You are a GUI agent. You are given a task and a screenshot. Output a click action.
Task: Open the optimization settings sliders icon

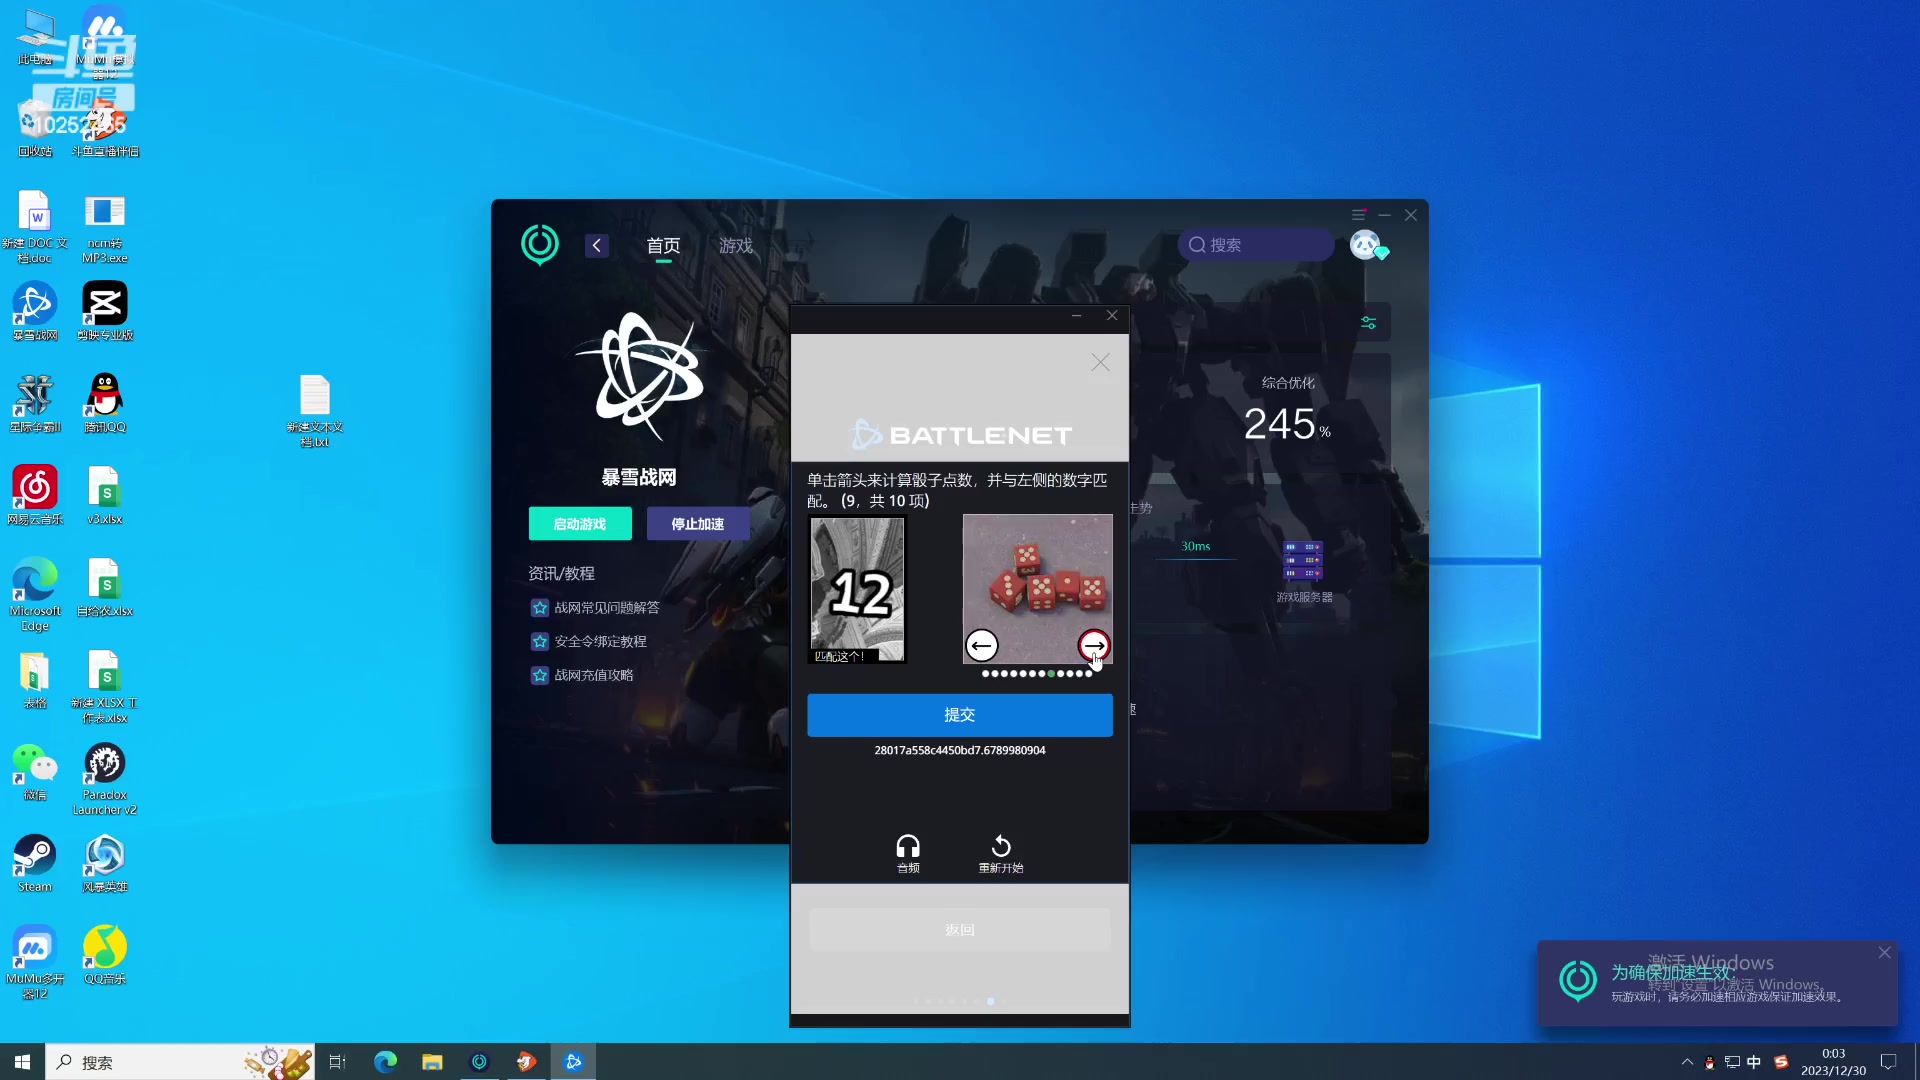pyautogui.click(x=1368, y=322)
